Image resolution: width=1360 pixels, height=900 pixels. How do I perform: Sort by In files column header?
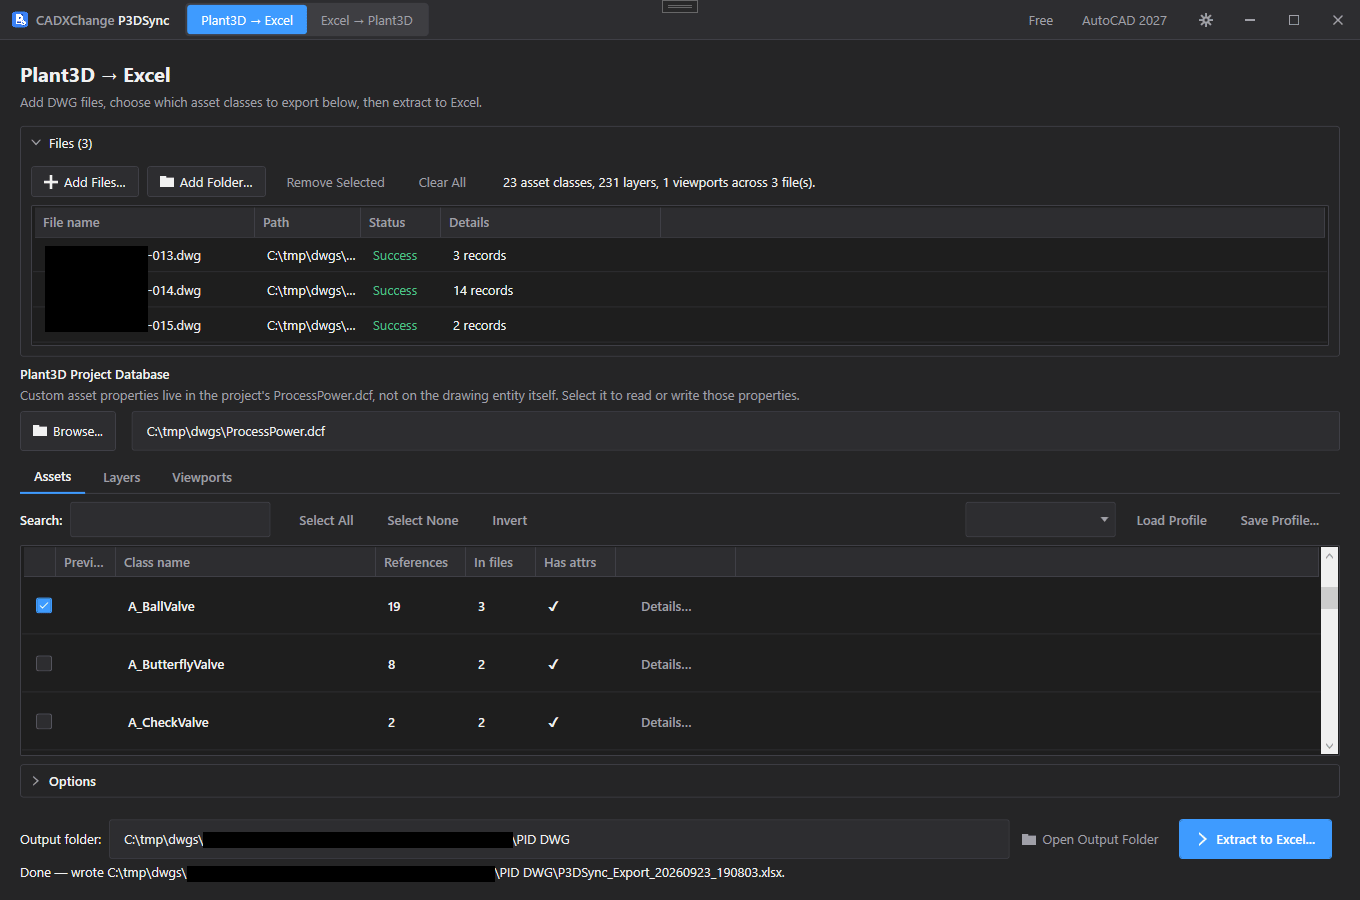(x=501, y=562)
